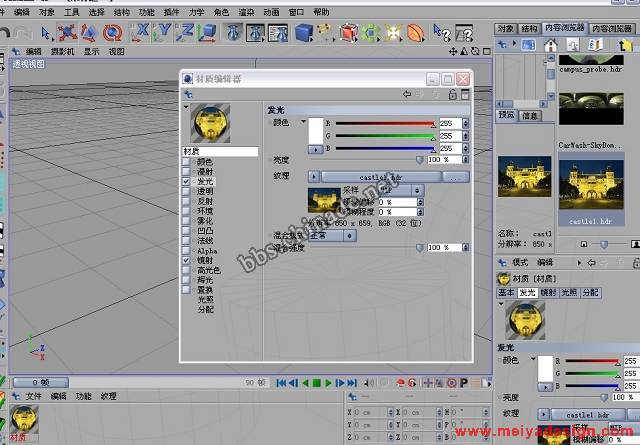Image resolution: width=640 pixels, height=445 pixels.
Task: Enable the 反射 channel checkbox
Action: point(186,201)
